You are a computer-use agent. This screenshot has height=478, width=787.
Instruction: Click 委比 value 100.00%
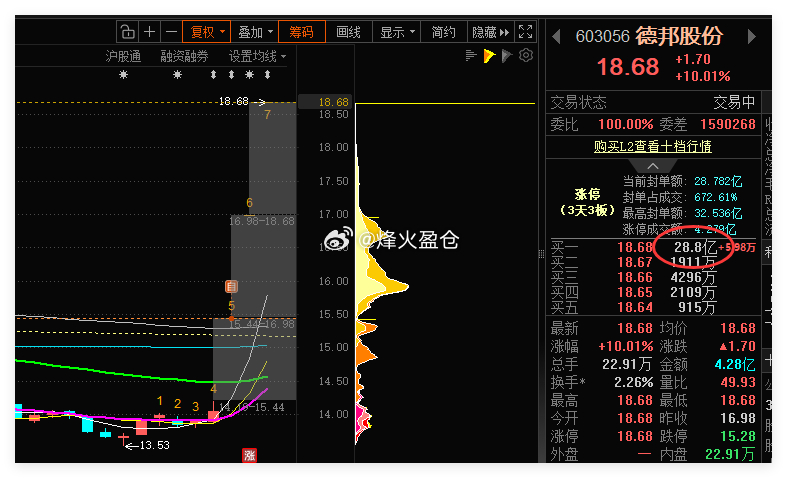point(625,125)
